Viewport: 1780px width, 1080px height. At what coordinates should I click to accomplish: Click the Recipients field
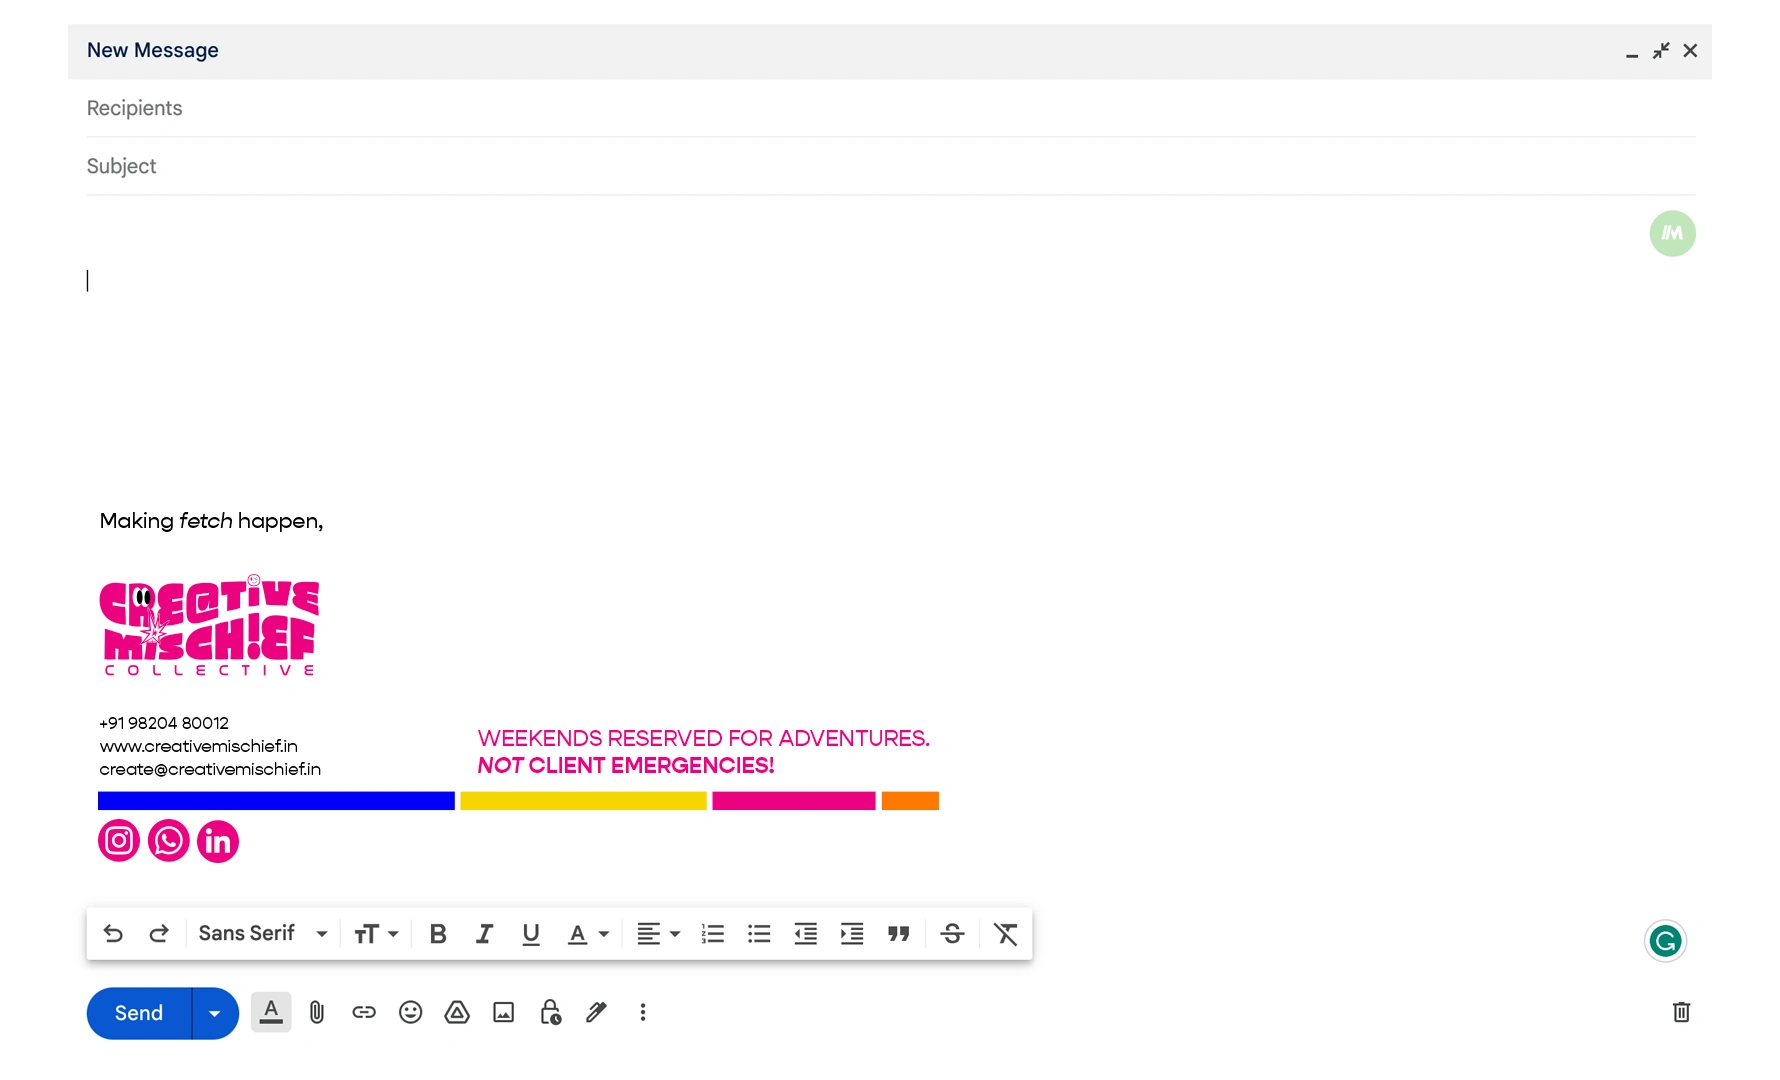891,108
